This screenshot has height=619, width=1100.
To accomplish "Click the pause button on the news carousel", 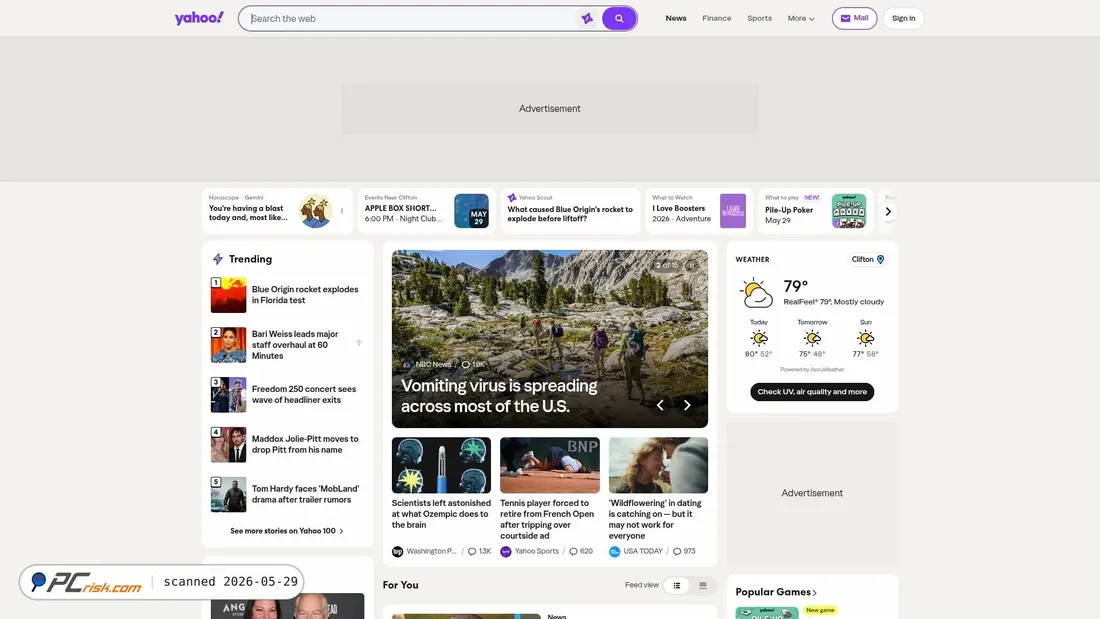I will pyautogui.click(x=692, y=265).
